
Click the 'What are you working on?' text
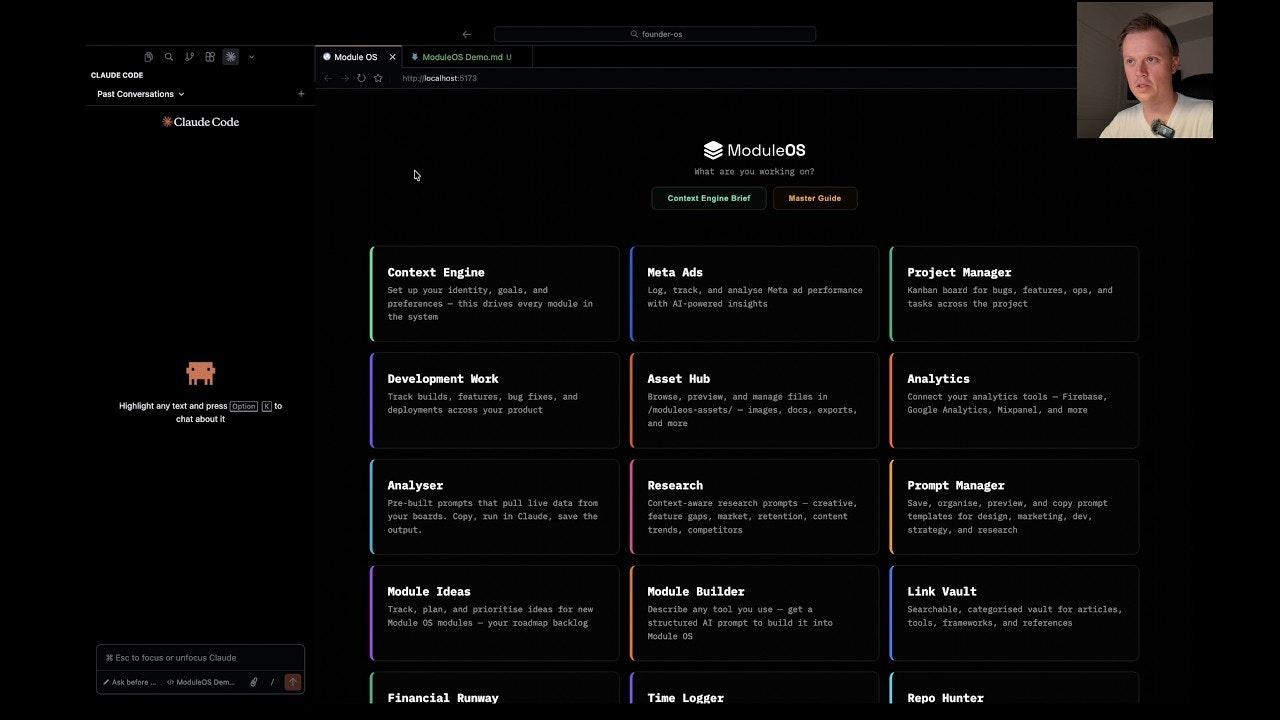[x=754, y=172]
